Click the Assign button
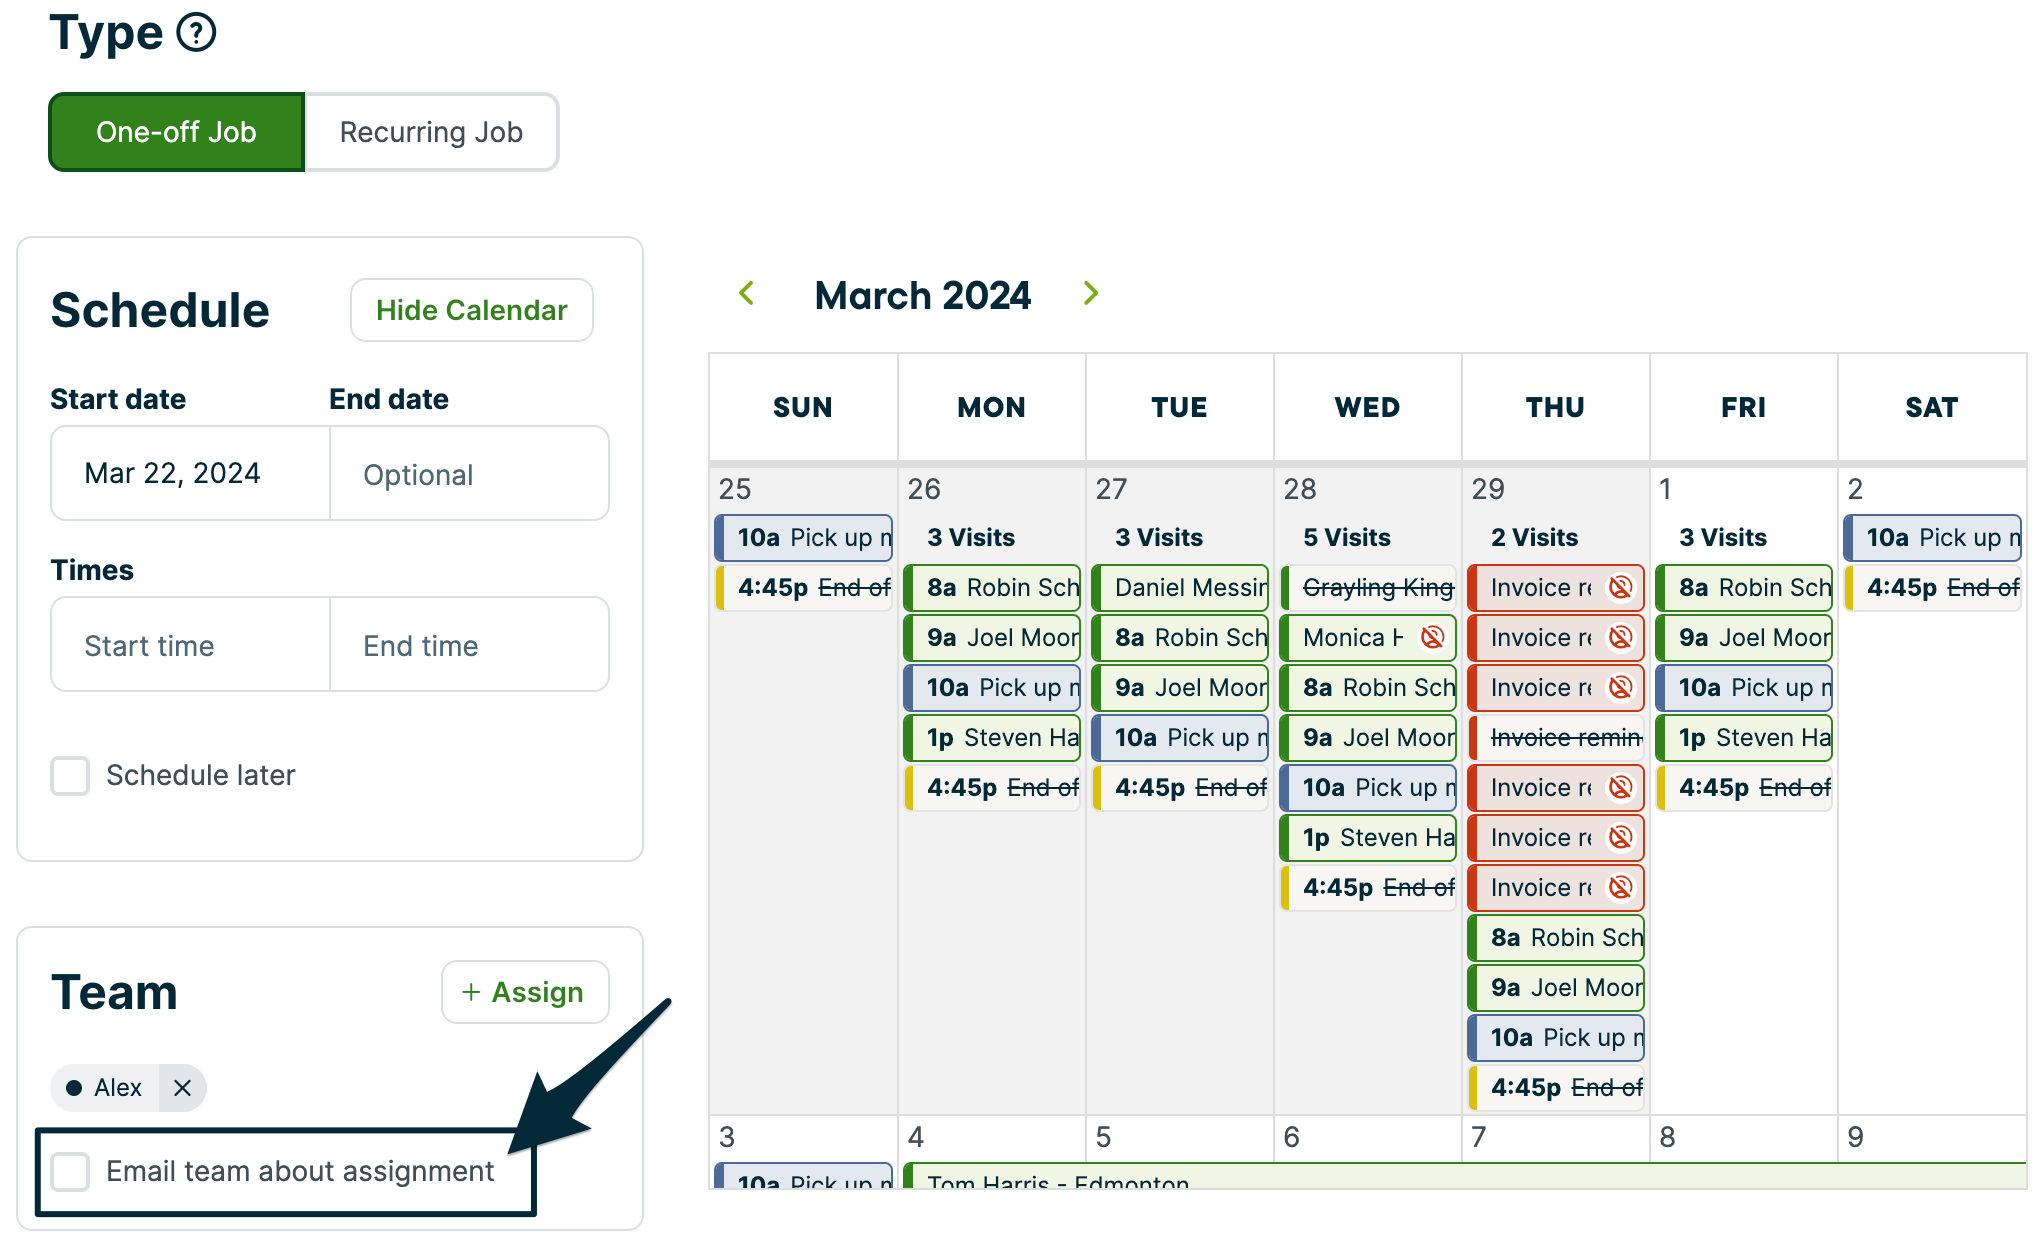This screenshot has width=2036, height=1240. pos(524,992)
